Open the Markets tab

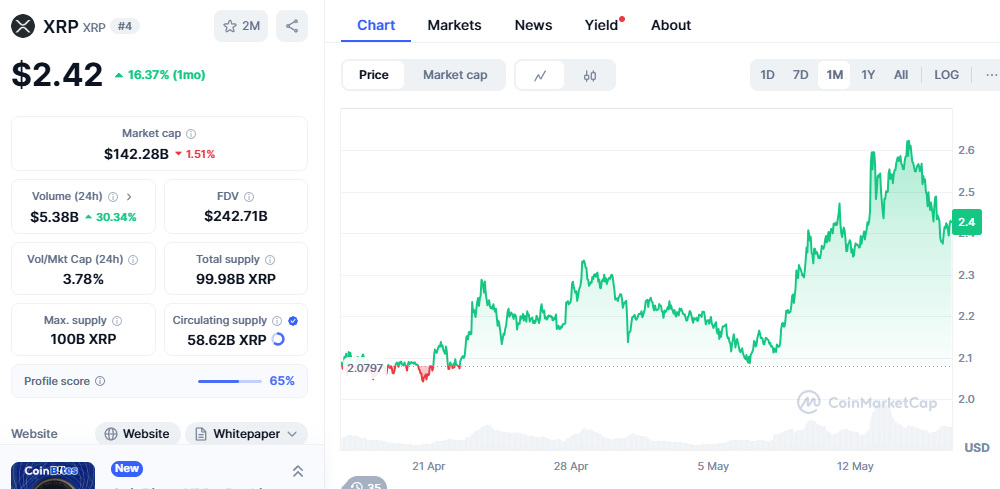click(455, 26)
